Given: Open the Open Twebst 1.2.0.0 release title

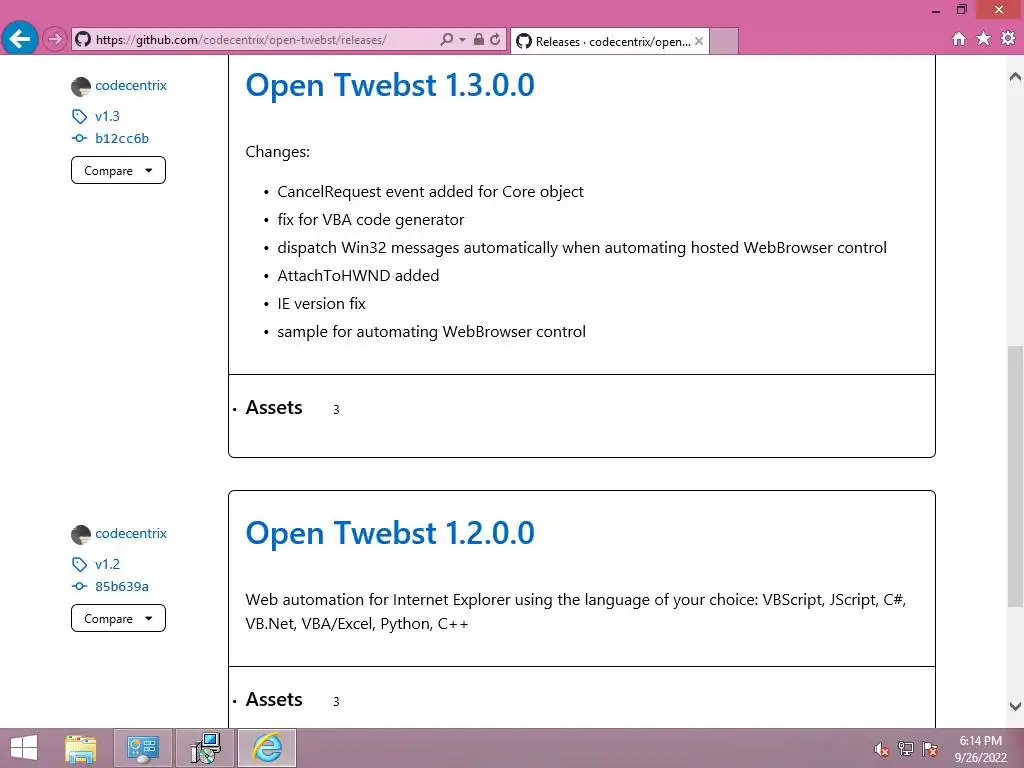Looking at the screenshot, I should pos(390,533).
